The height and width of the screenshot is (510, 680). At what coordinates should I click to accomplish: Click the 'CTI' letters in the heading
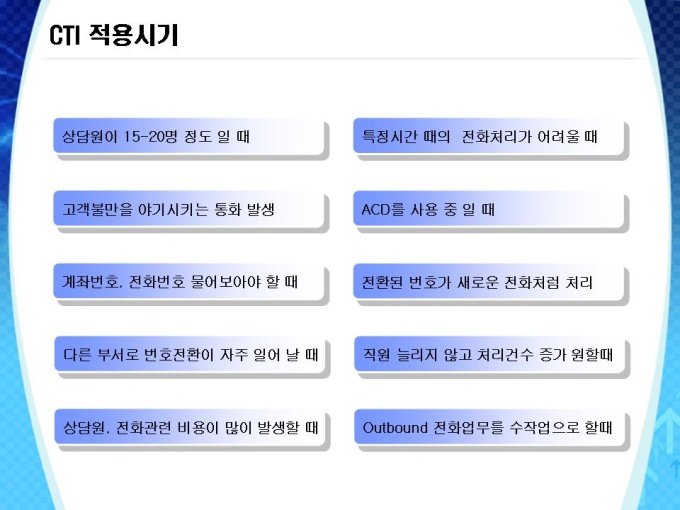pyautogui.click(x=65, y=36)
